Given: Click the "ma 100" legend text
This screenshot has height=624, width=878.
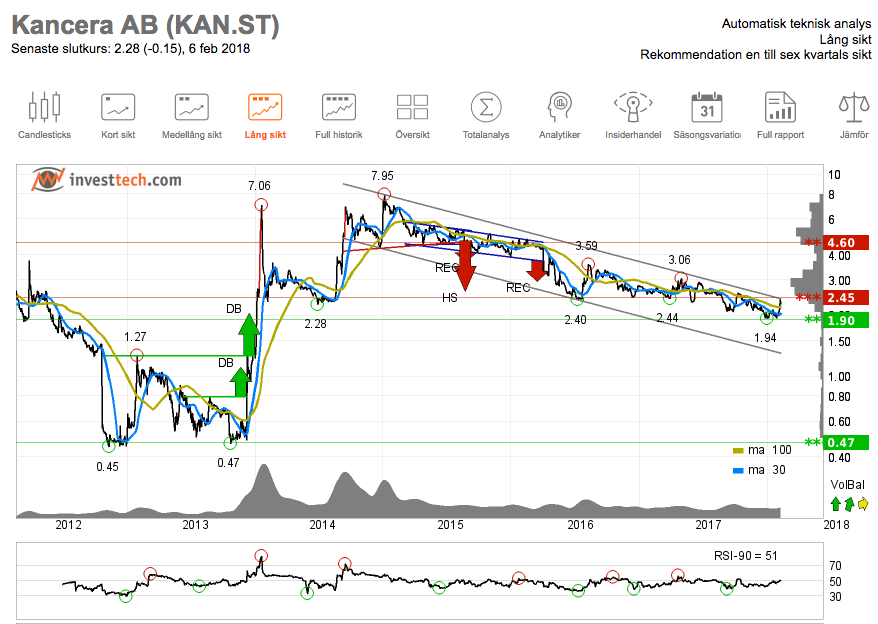Looking at the screenshot, I should (770, 450).
